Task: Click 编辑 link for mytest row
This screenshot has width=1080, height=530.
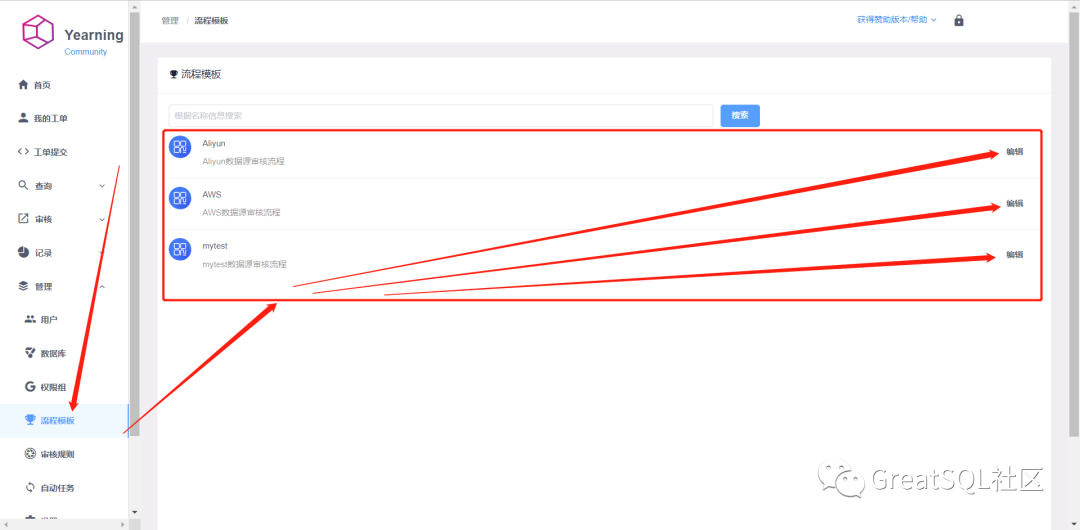Action: click(x=1014, y=255)
